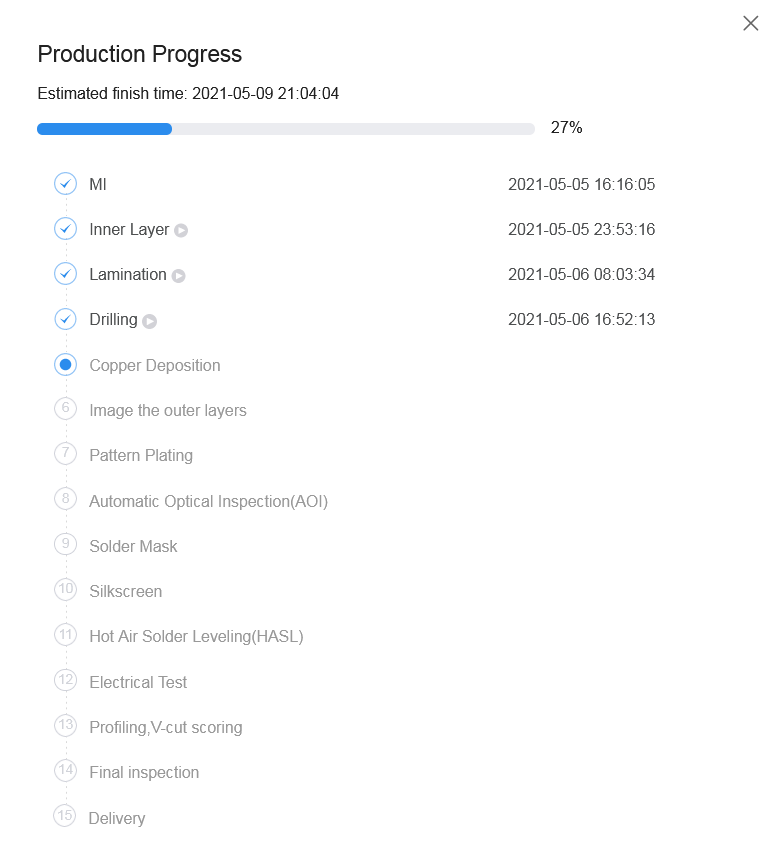768x848 pixels.
Task: Click step 15 Delivery number icon
Action: (x=65, y=816)
